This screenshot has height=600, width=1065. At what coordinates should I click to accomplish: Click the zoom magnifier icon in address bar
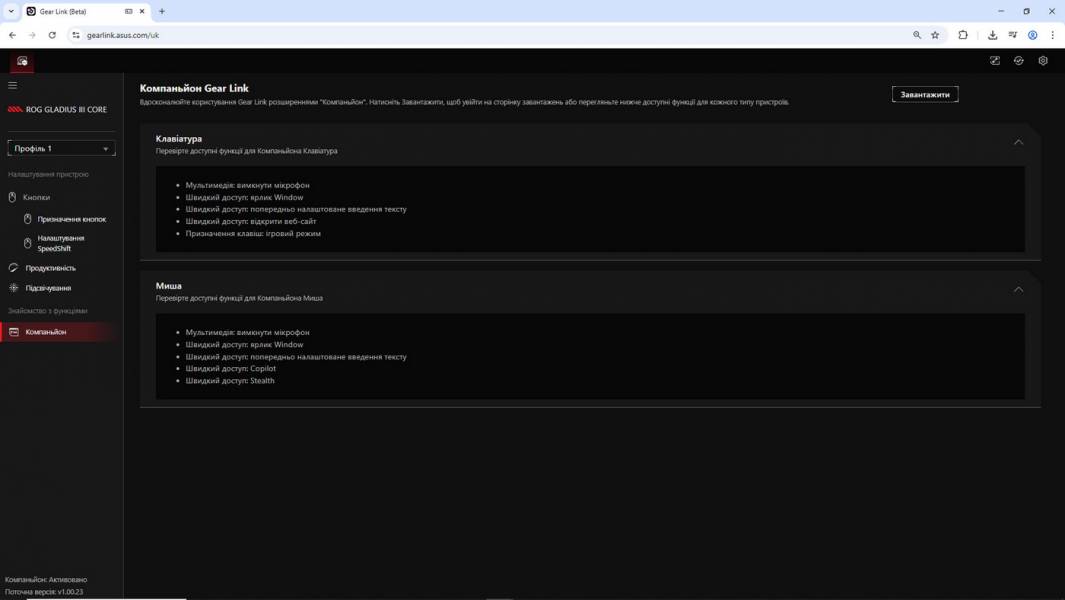(917, 35)
